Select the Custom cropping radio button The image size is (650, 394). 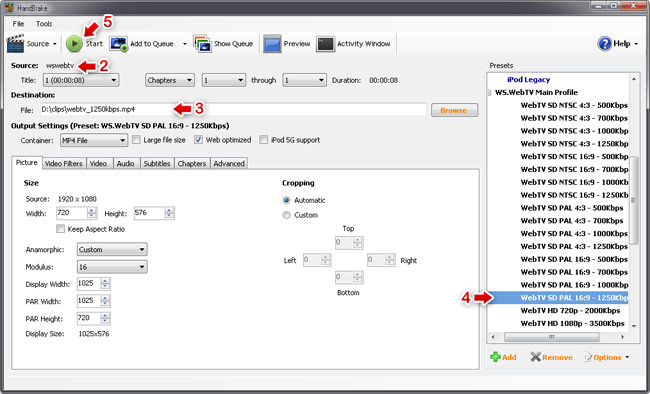[x=286, y=215]
